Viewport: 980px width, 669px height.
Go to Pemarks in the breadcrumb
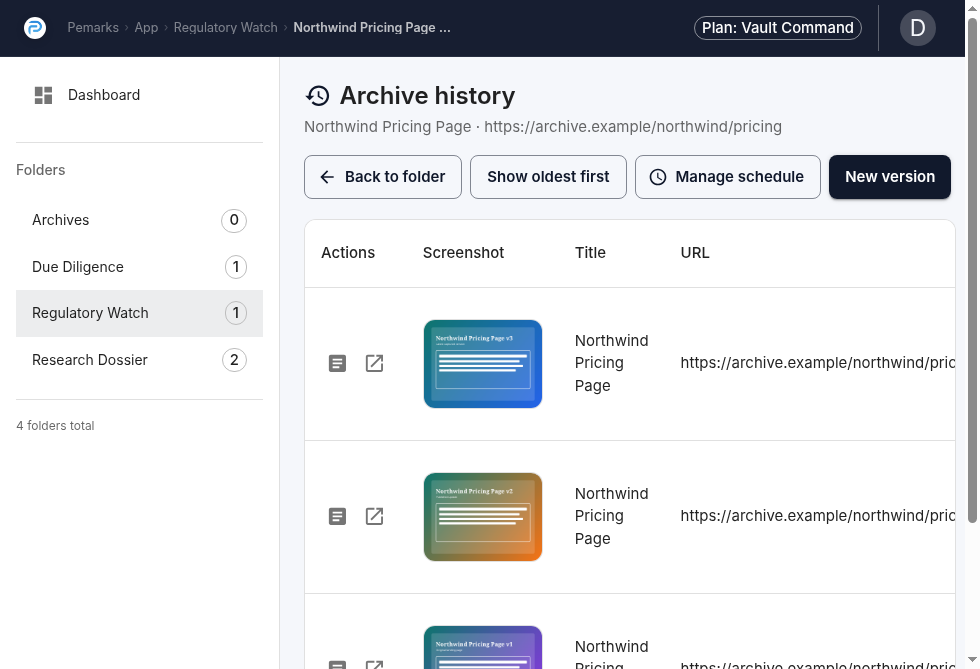(x=93, y=28)
